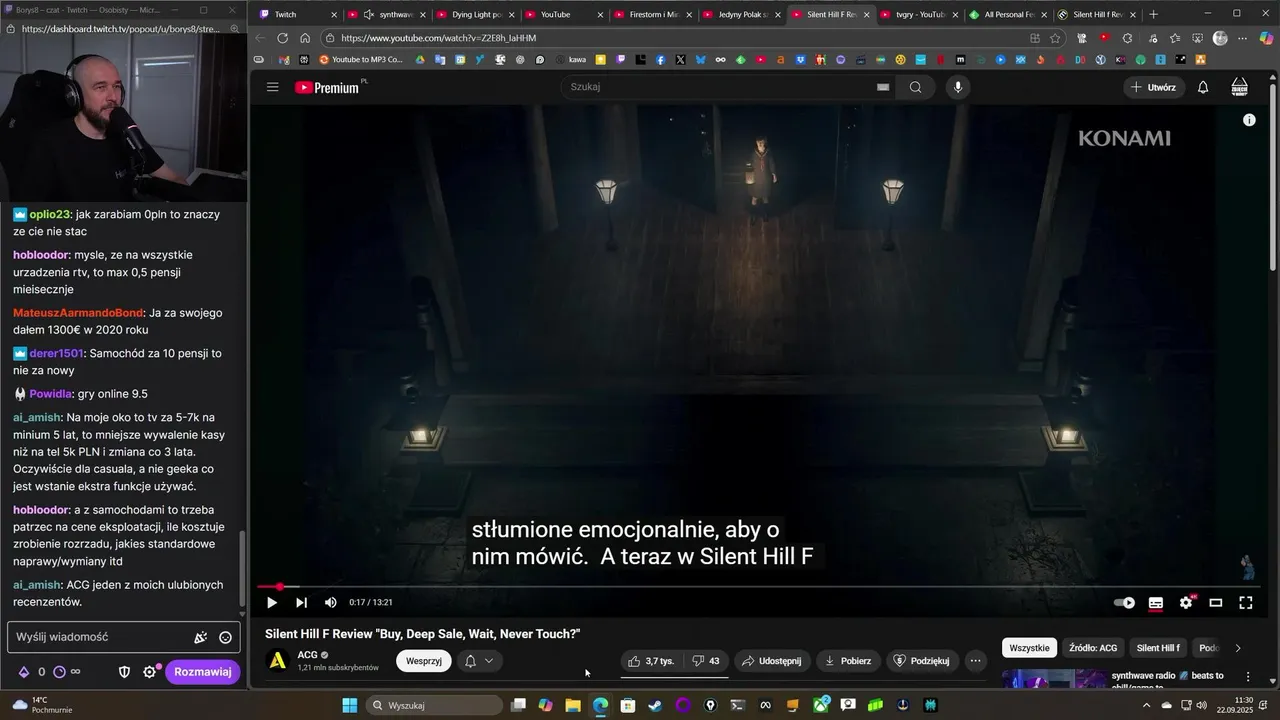Open player settings gear

(x=1186, y=603)
